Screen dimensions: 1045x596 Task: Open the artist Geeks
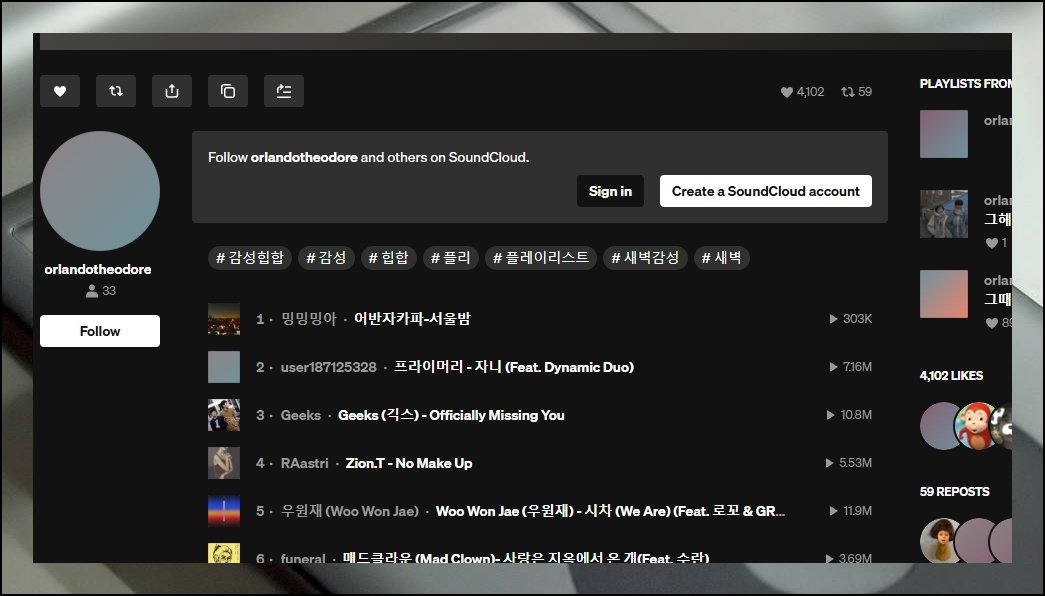coord(301,415)
